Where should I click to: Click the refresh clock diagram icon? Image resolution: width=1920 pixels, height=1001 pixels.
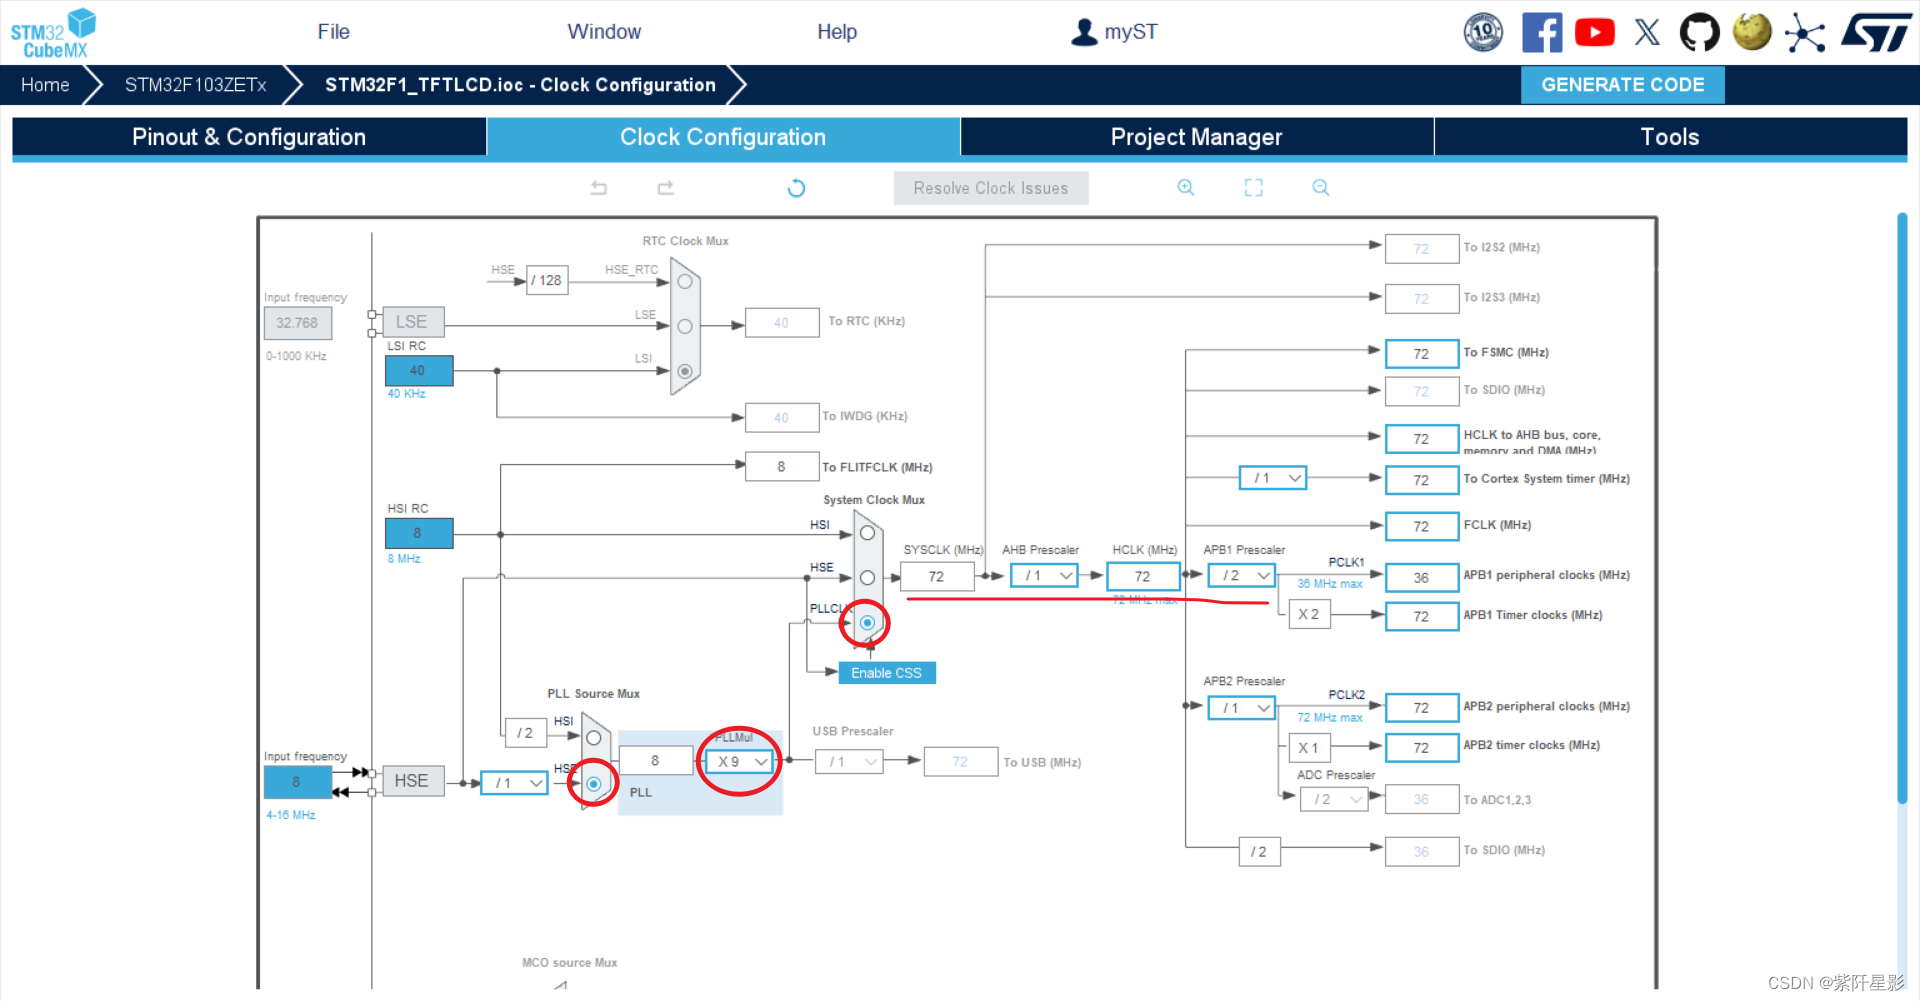[796, 188]
